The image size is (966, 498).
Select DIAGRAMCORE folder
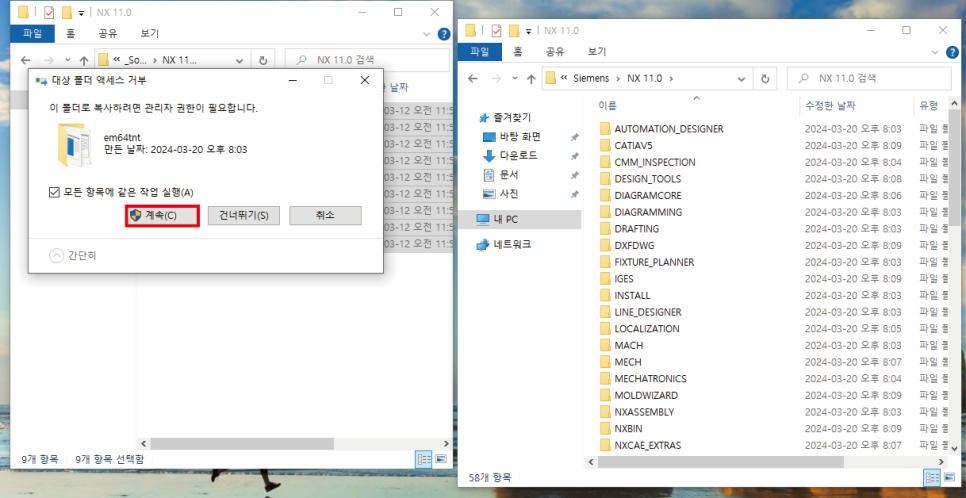pos(648,195)
